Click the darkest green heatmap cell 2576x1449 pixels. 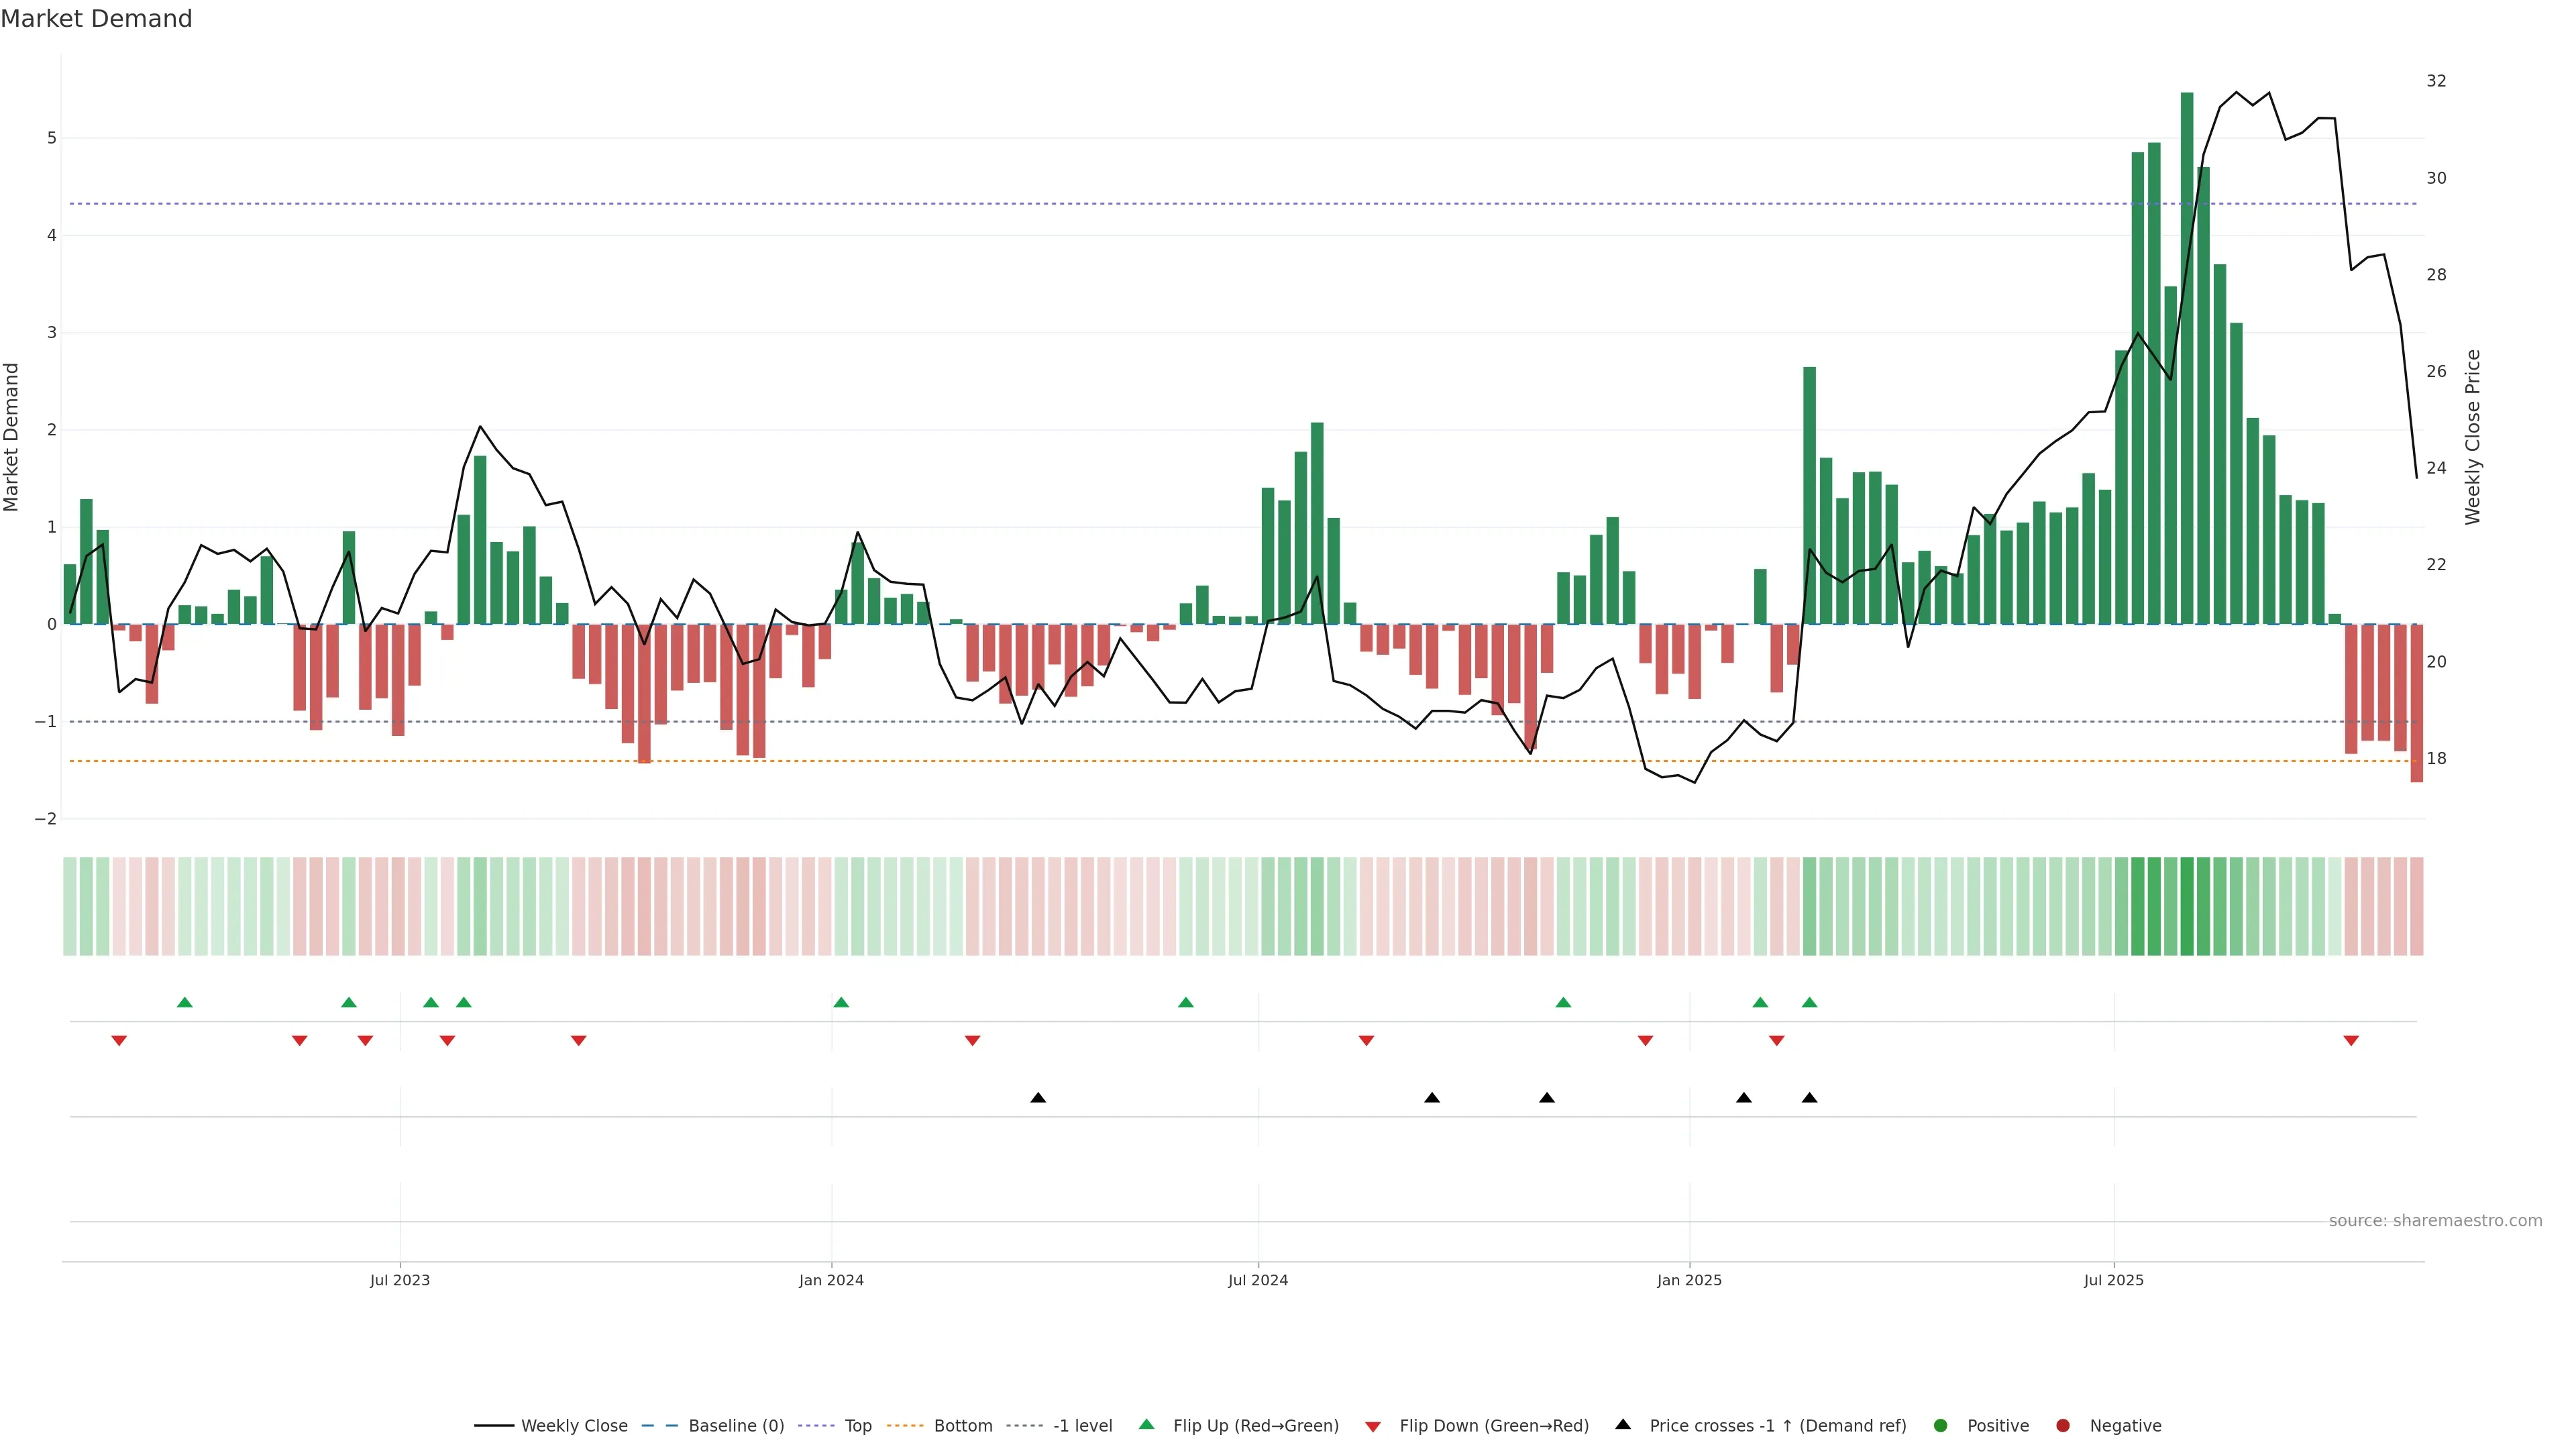(2186, 906)
